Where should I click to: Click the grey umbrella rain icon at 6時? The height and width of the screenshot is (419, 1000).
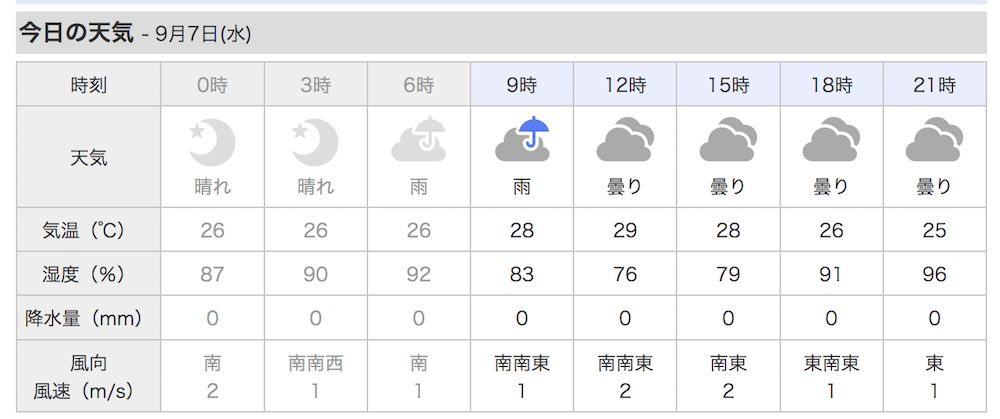418,139
